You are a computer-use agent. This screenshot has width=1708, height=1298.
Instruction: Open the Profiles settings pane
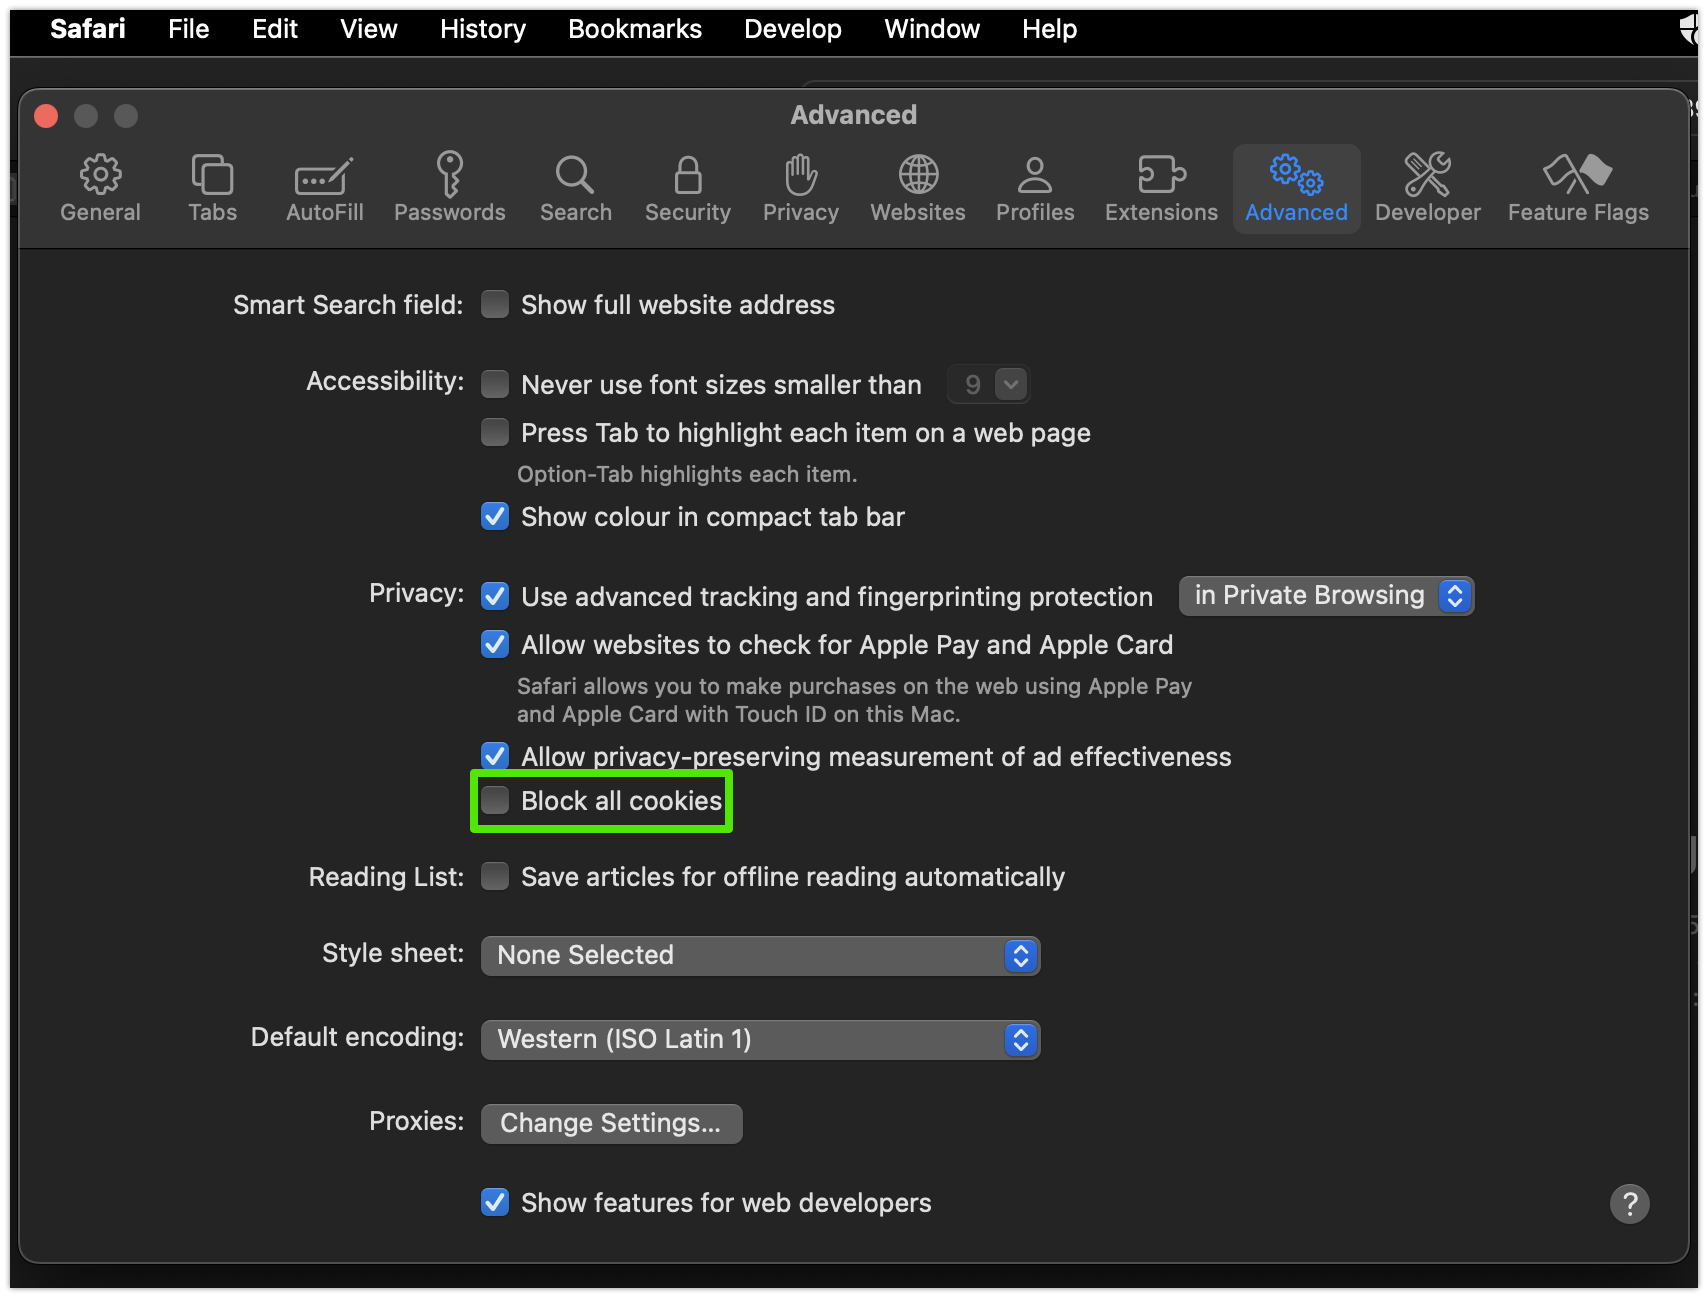coord(1035,188)
